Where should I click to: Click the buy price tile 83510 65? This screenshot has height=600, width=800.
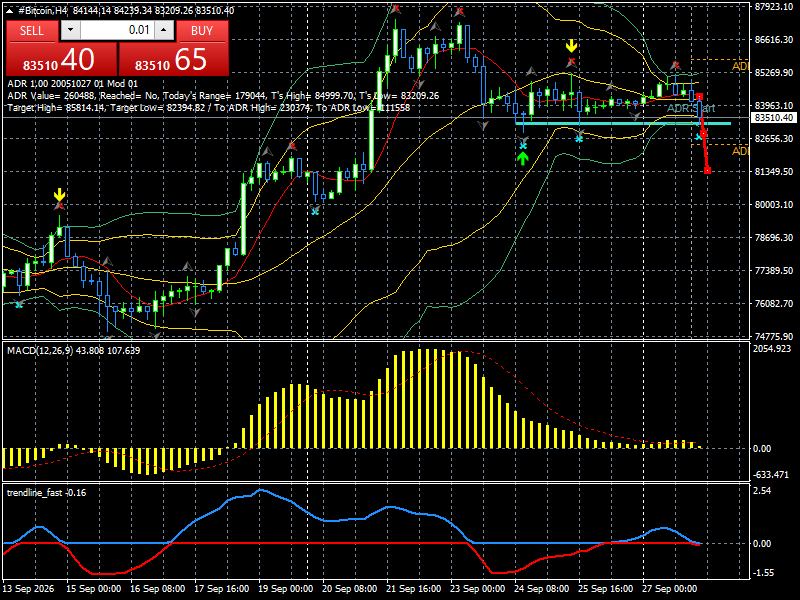coord(173,59)
